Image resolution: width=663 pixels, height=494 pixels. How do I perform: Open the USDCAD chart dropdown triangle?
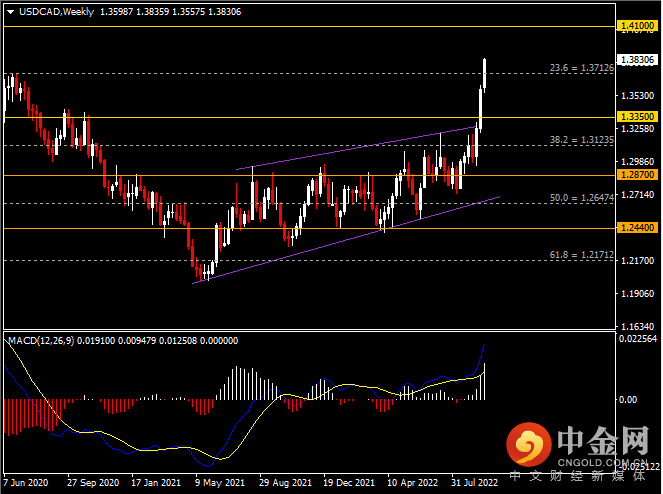pyautogui.click(x=11, y=12)
